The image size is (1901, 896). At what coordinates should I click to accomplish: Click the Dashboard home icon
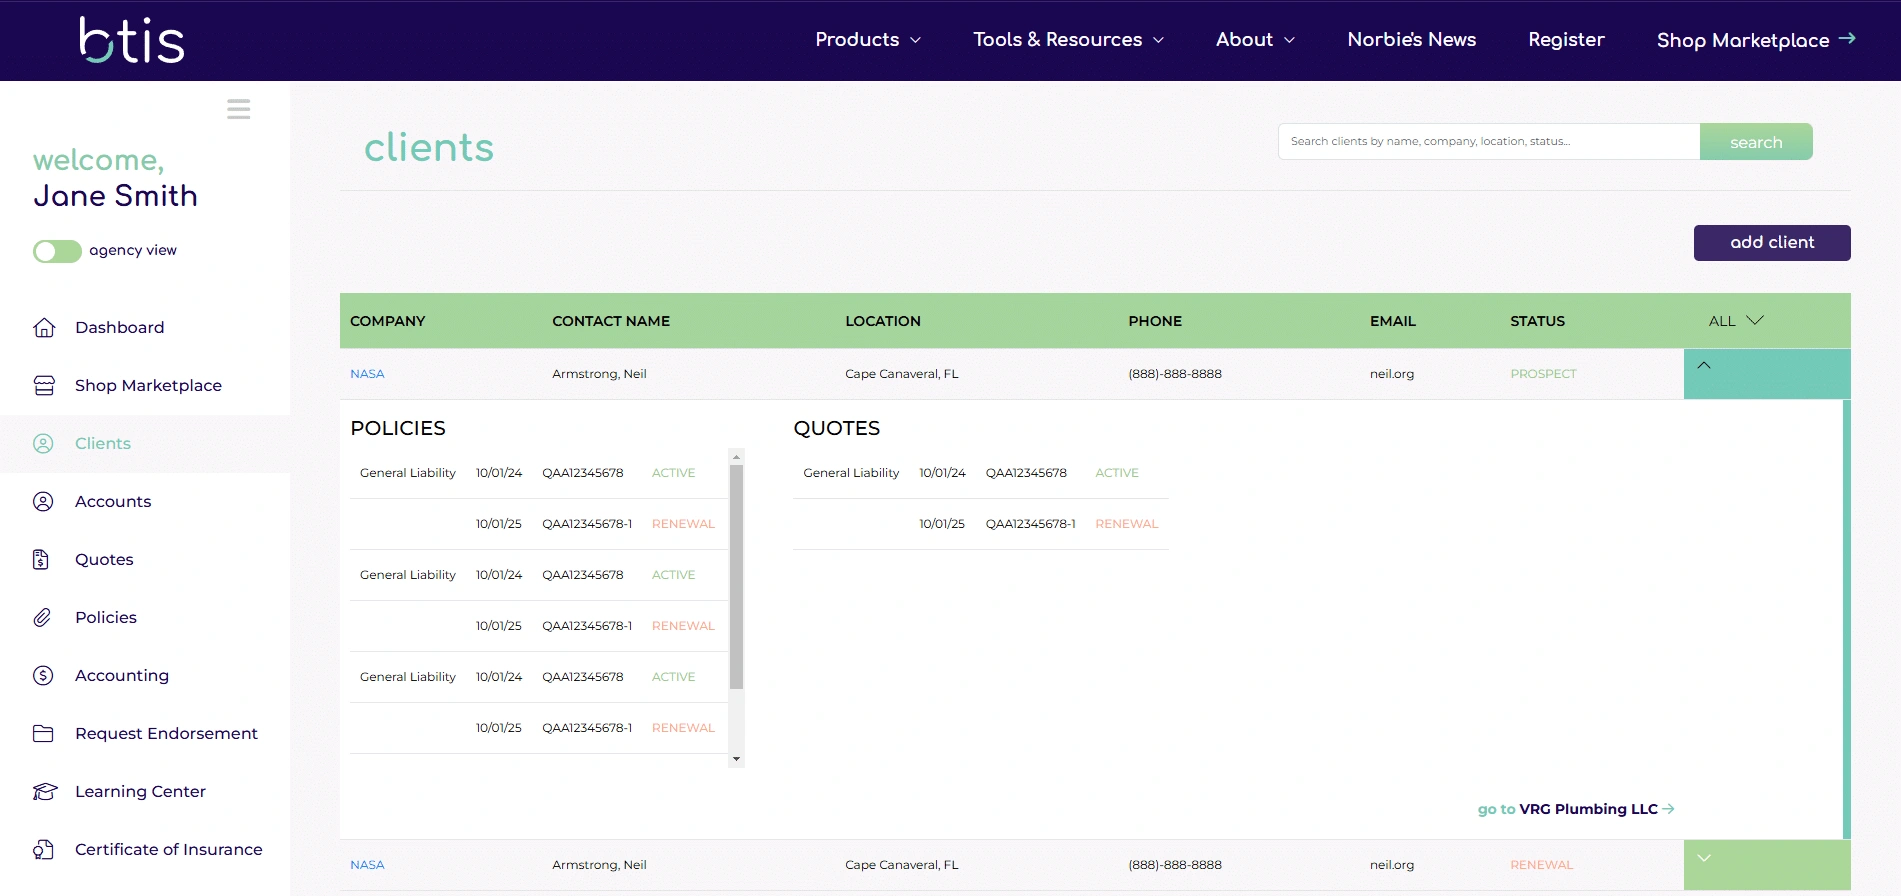click(x=44, y=328)
